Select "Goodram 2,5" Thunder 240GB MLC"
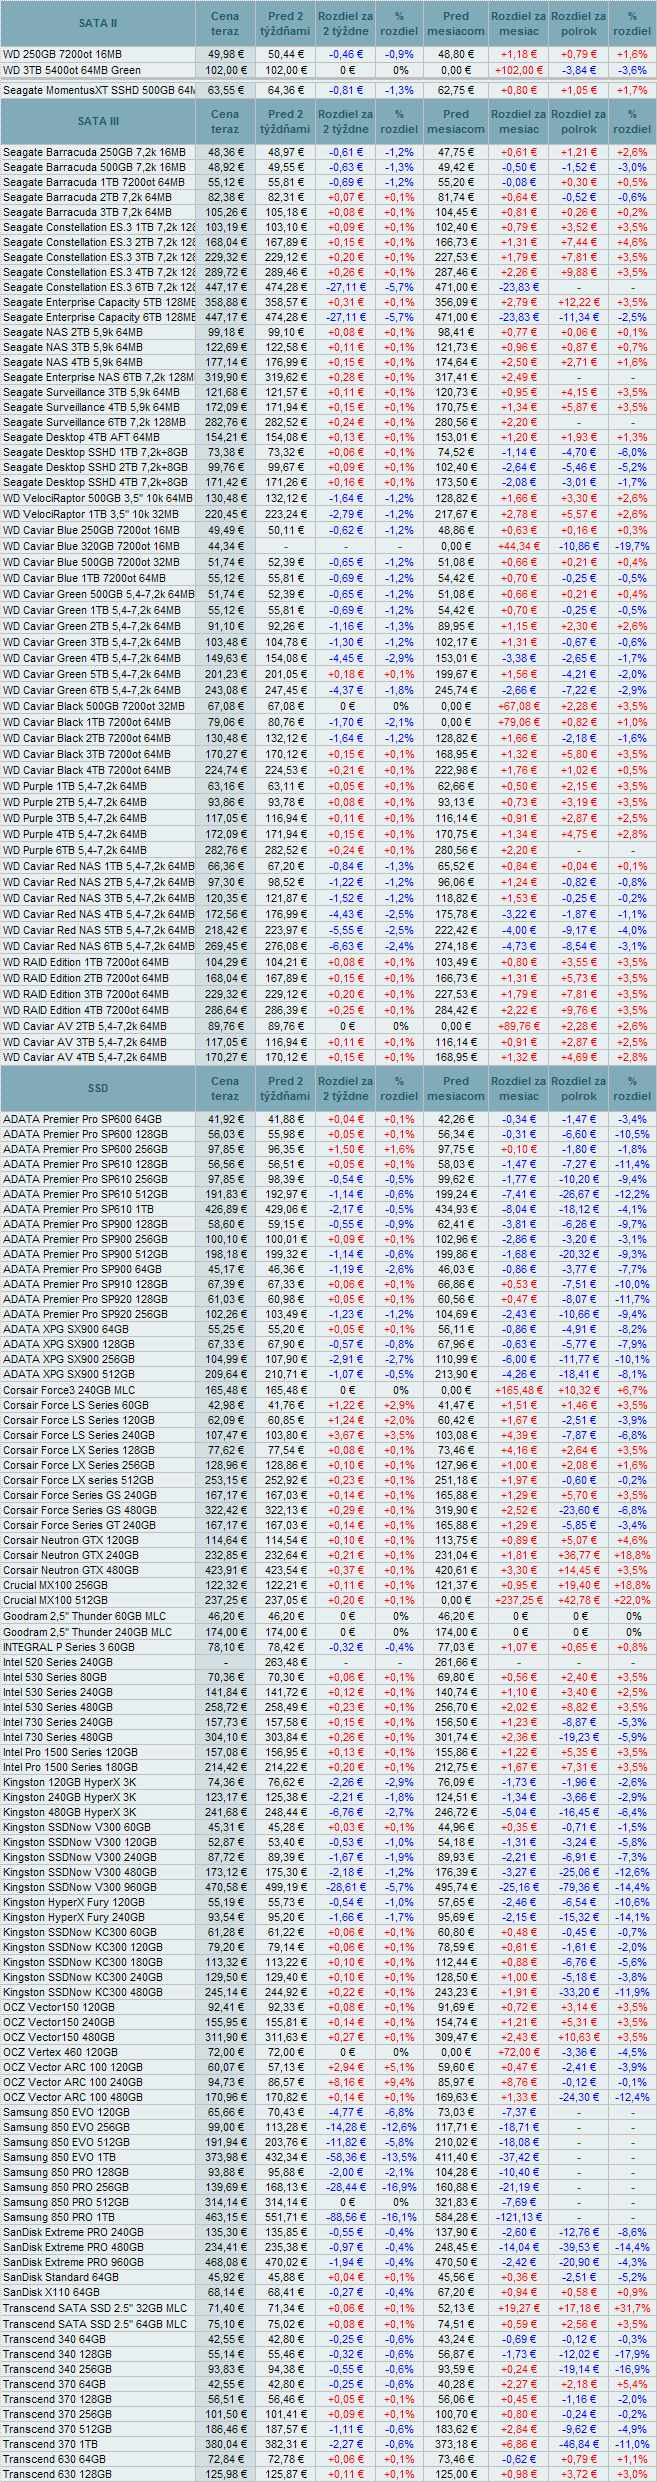Image resolution: width=657 pixels, height=2482 pixels. coord(87,1632)
